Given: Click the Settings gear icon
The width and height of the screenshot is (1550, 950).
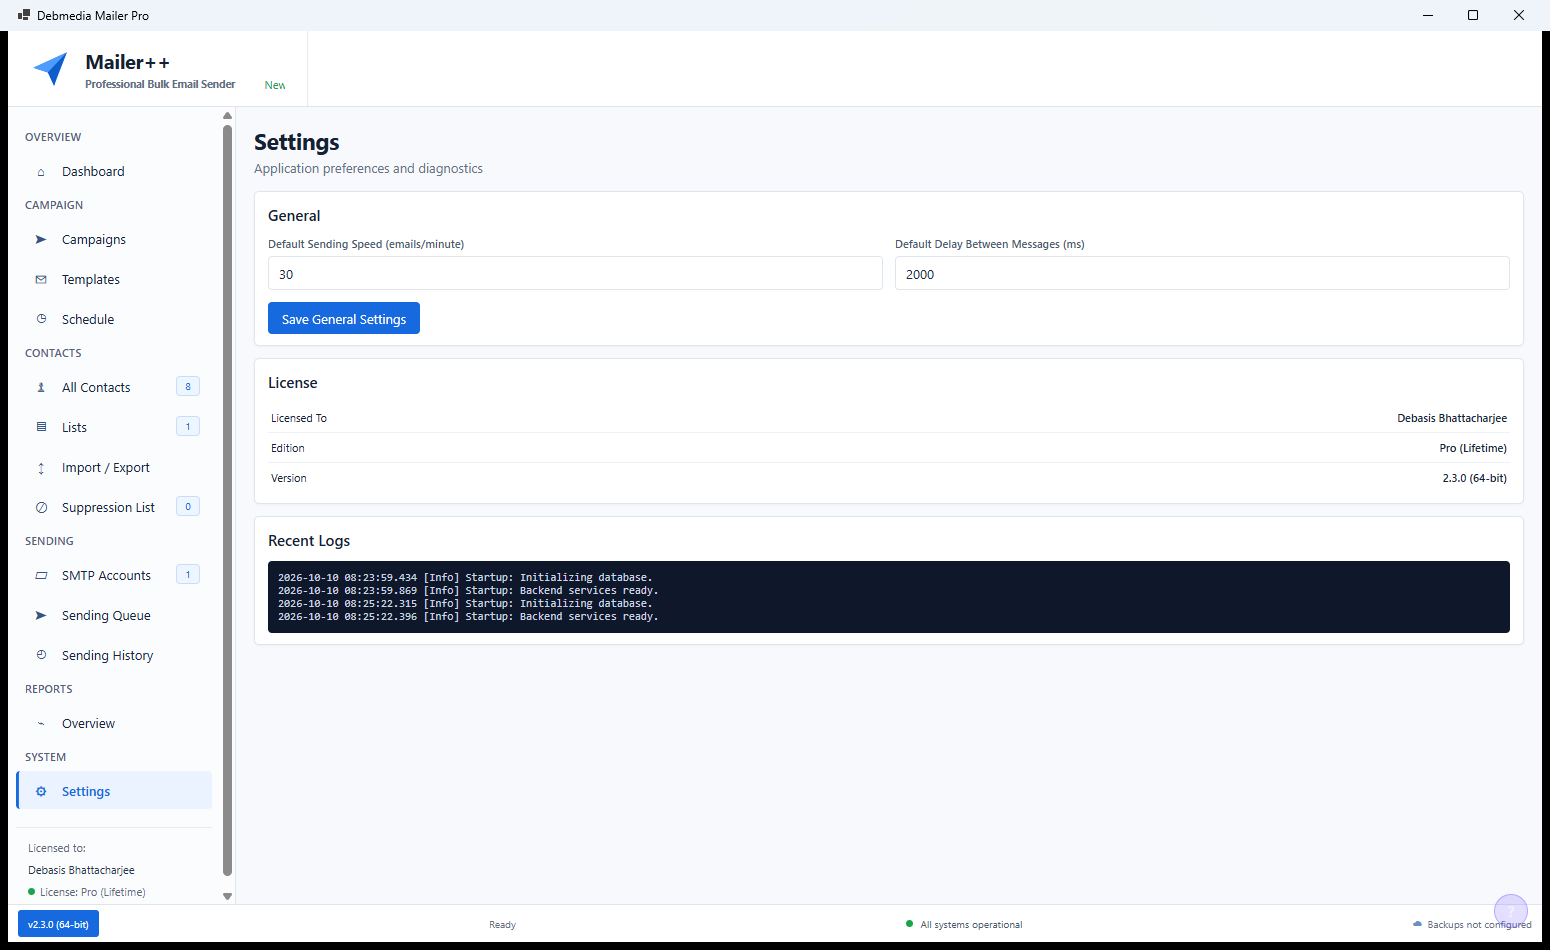Looking at the screenshot, I should coord(41,792).
